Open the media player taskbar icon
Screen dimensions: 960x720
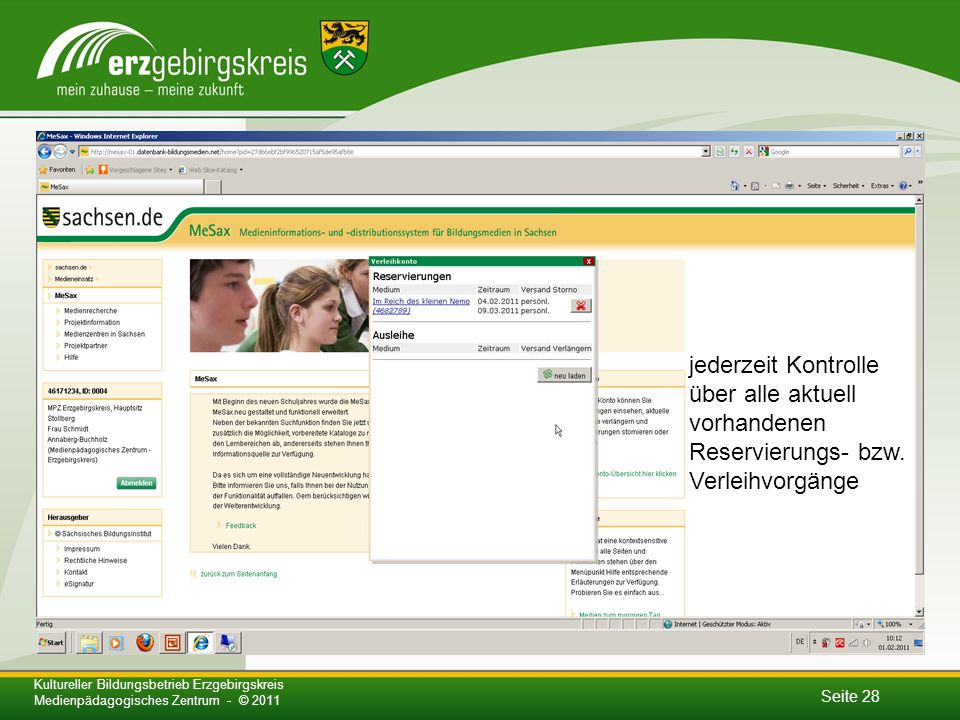pyautogui.click(x=116, y=643)
